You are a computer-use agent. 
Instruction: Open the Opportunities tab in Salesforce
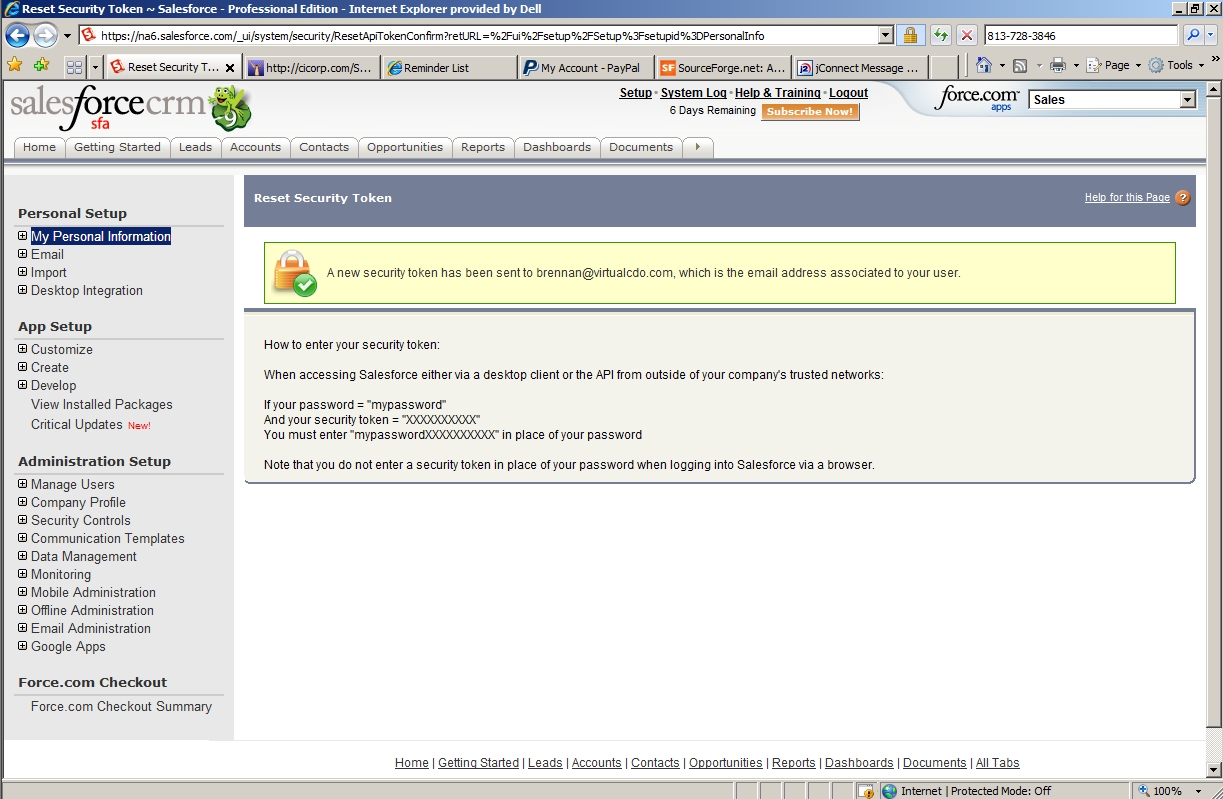[405, 147]
